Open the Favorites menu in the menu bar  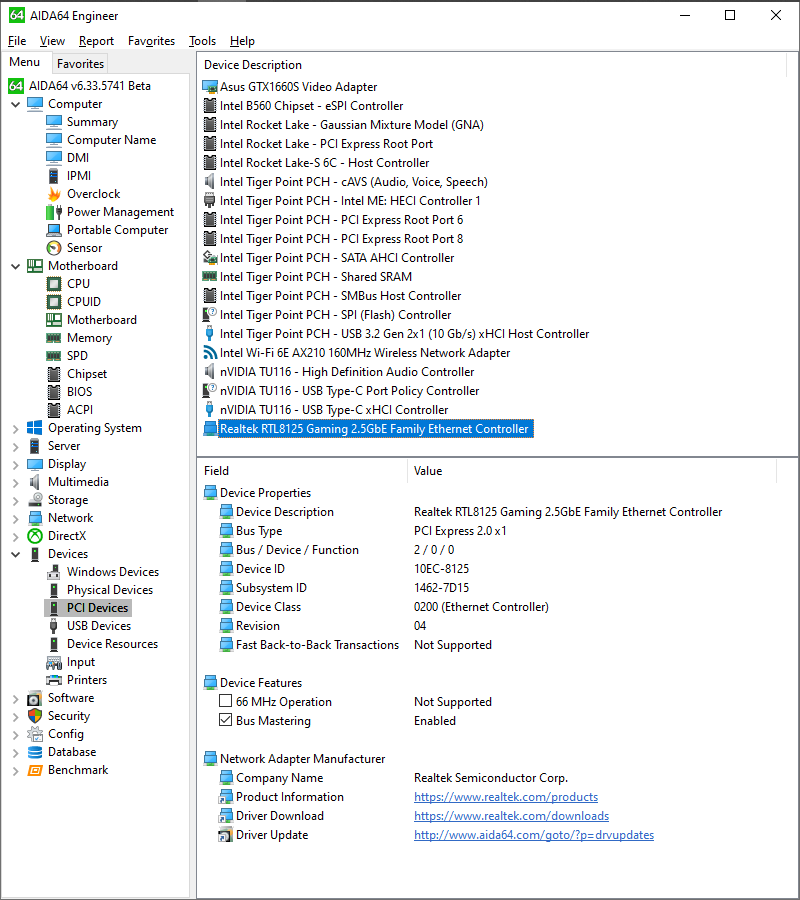click(152, 41)
